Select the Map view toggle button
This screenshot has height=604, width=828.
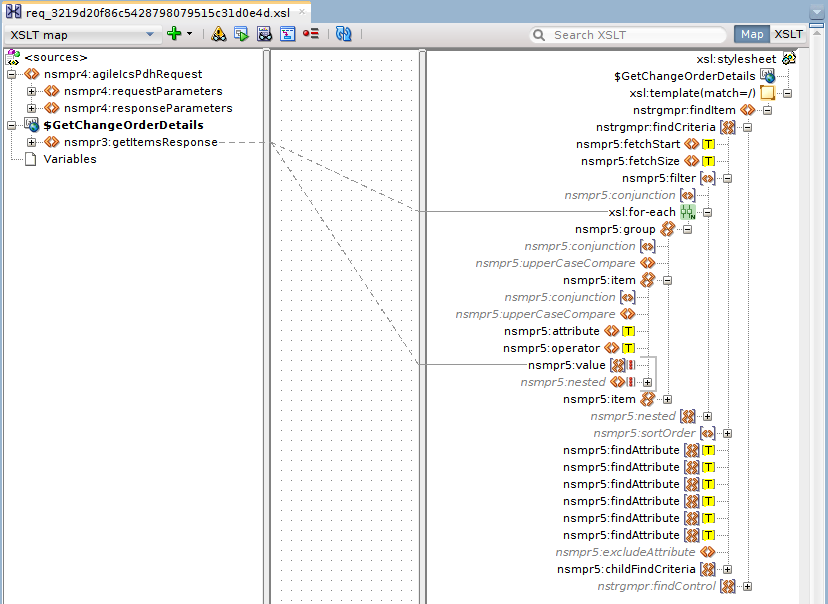[751, 33]
